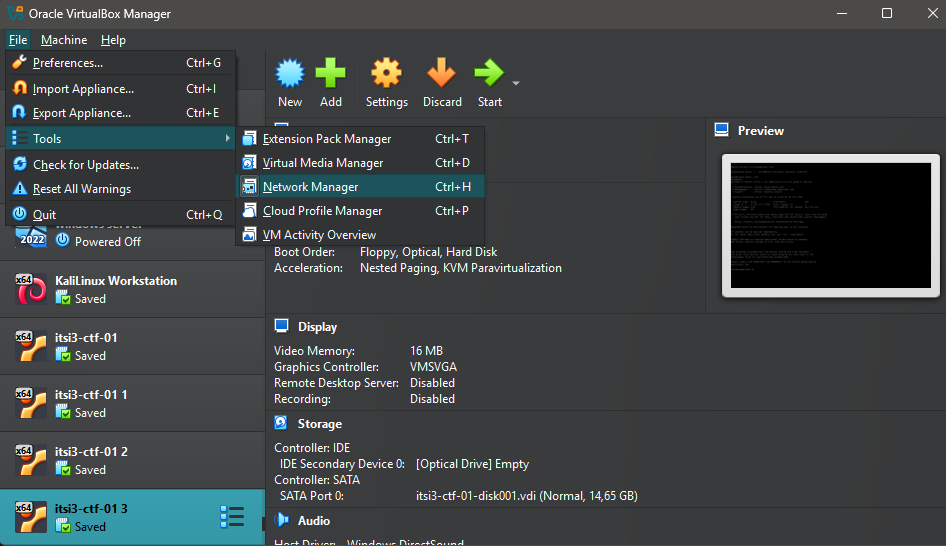Click the itsi3-ctf-01-disk001.vdi disk entry

527,496
